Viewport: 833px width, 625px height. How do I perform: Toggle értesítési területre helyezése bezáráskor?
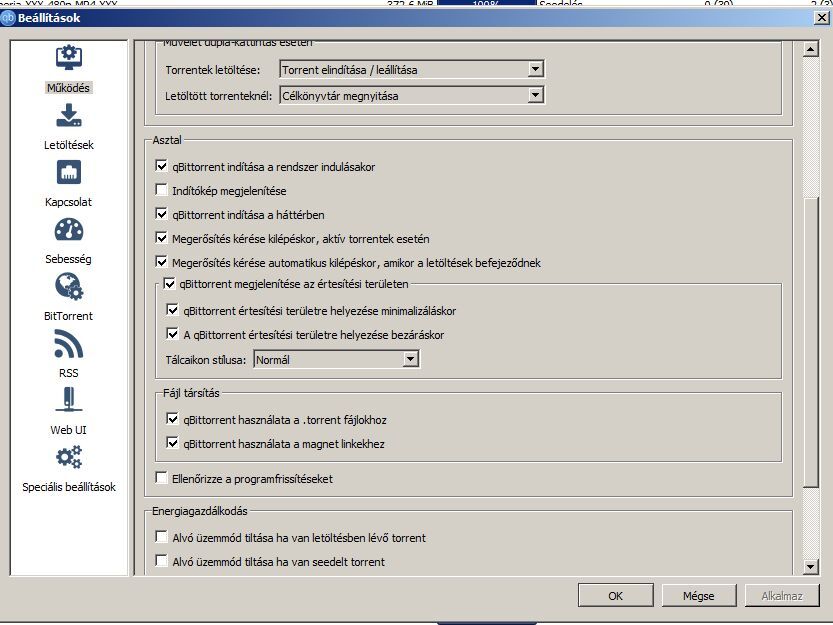pos(172,334)
